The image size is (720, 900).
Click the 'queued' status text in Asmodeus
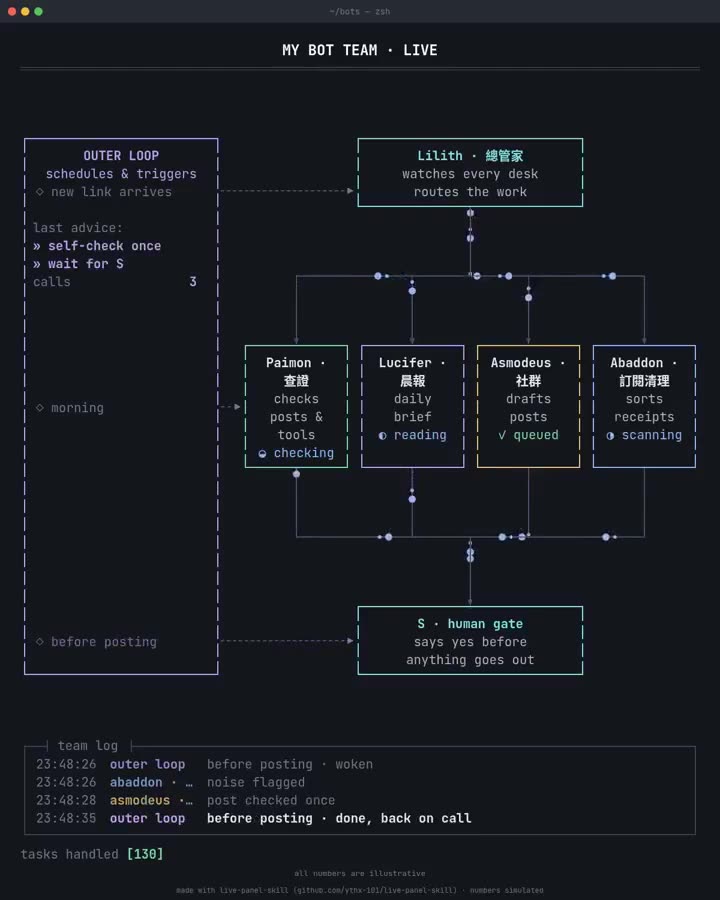tap(536, 435)
